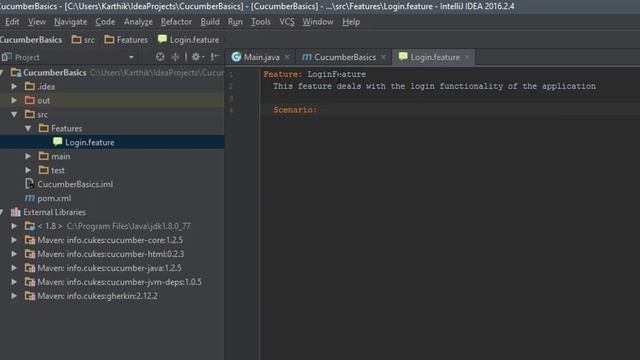Select Maven info.cukes:gherkin:2.12.2 entry
Viewport: 640px width, 360px height.
pyautogui.click(x=98, y=296)
